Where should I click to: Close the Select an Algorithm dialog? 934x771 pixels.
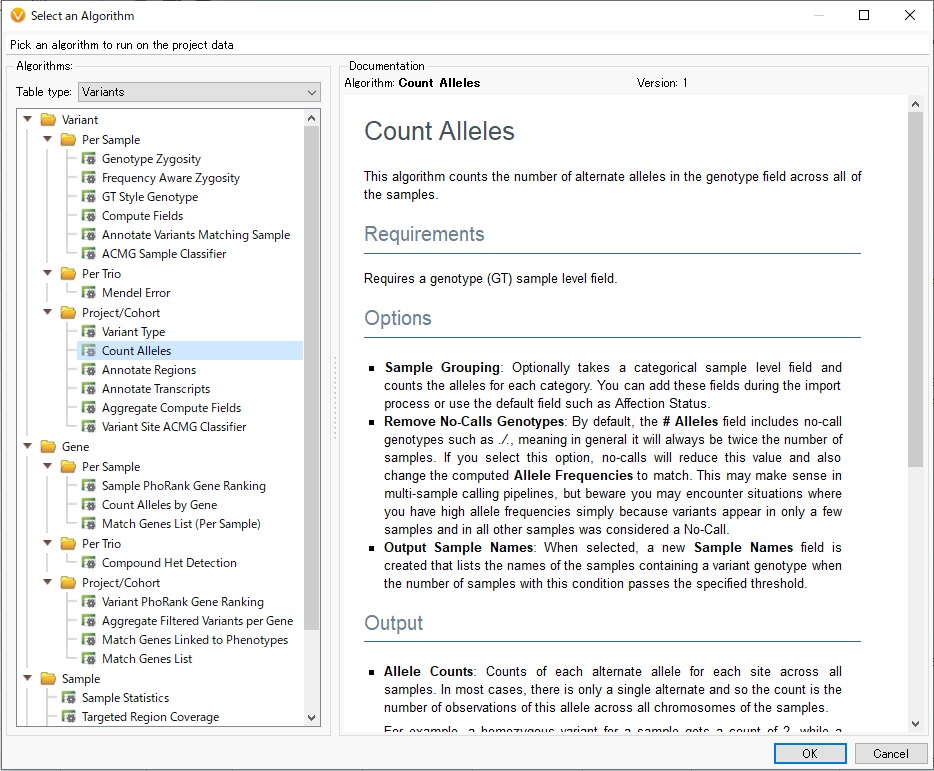[x=910, y=15]
